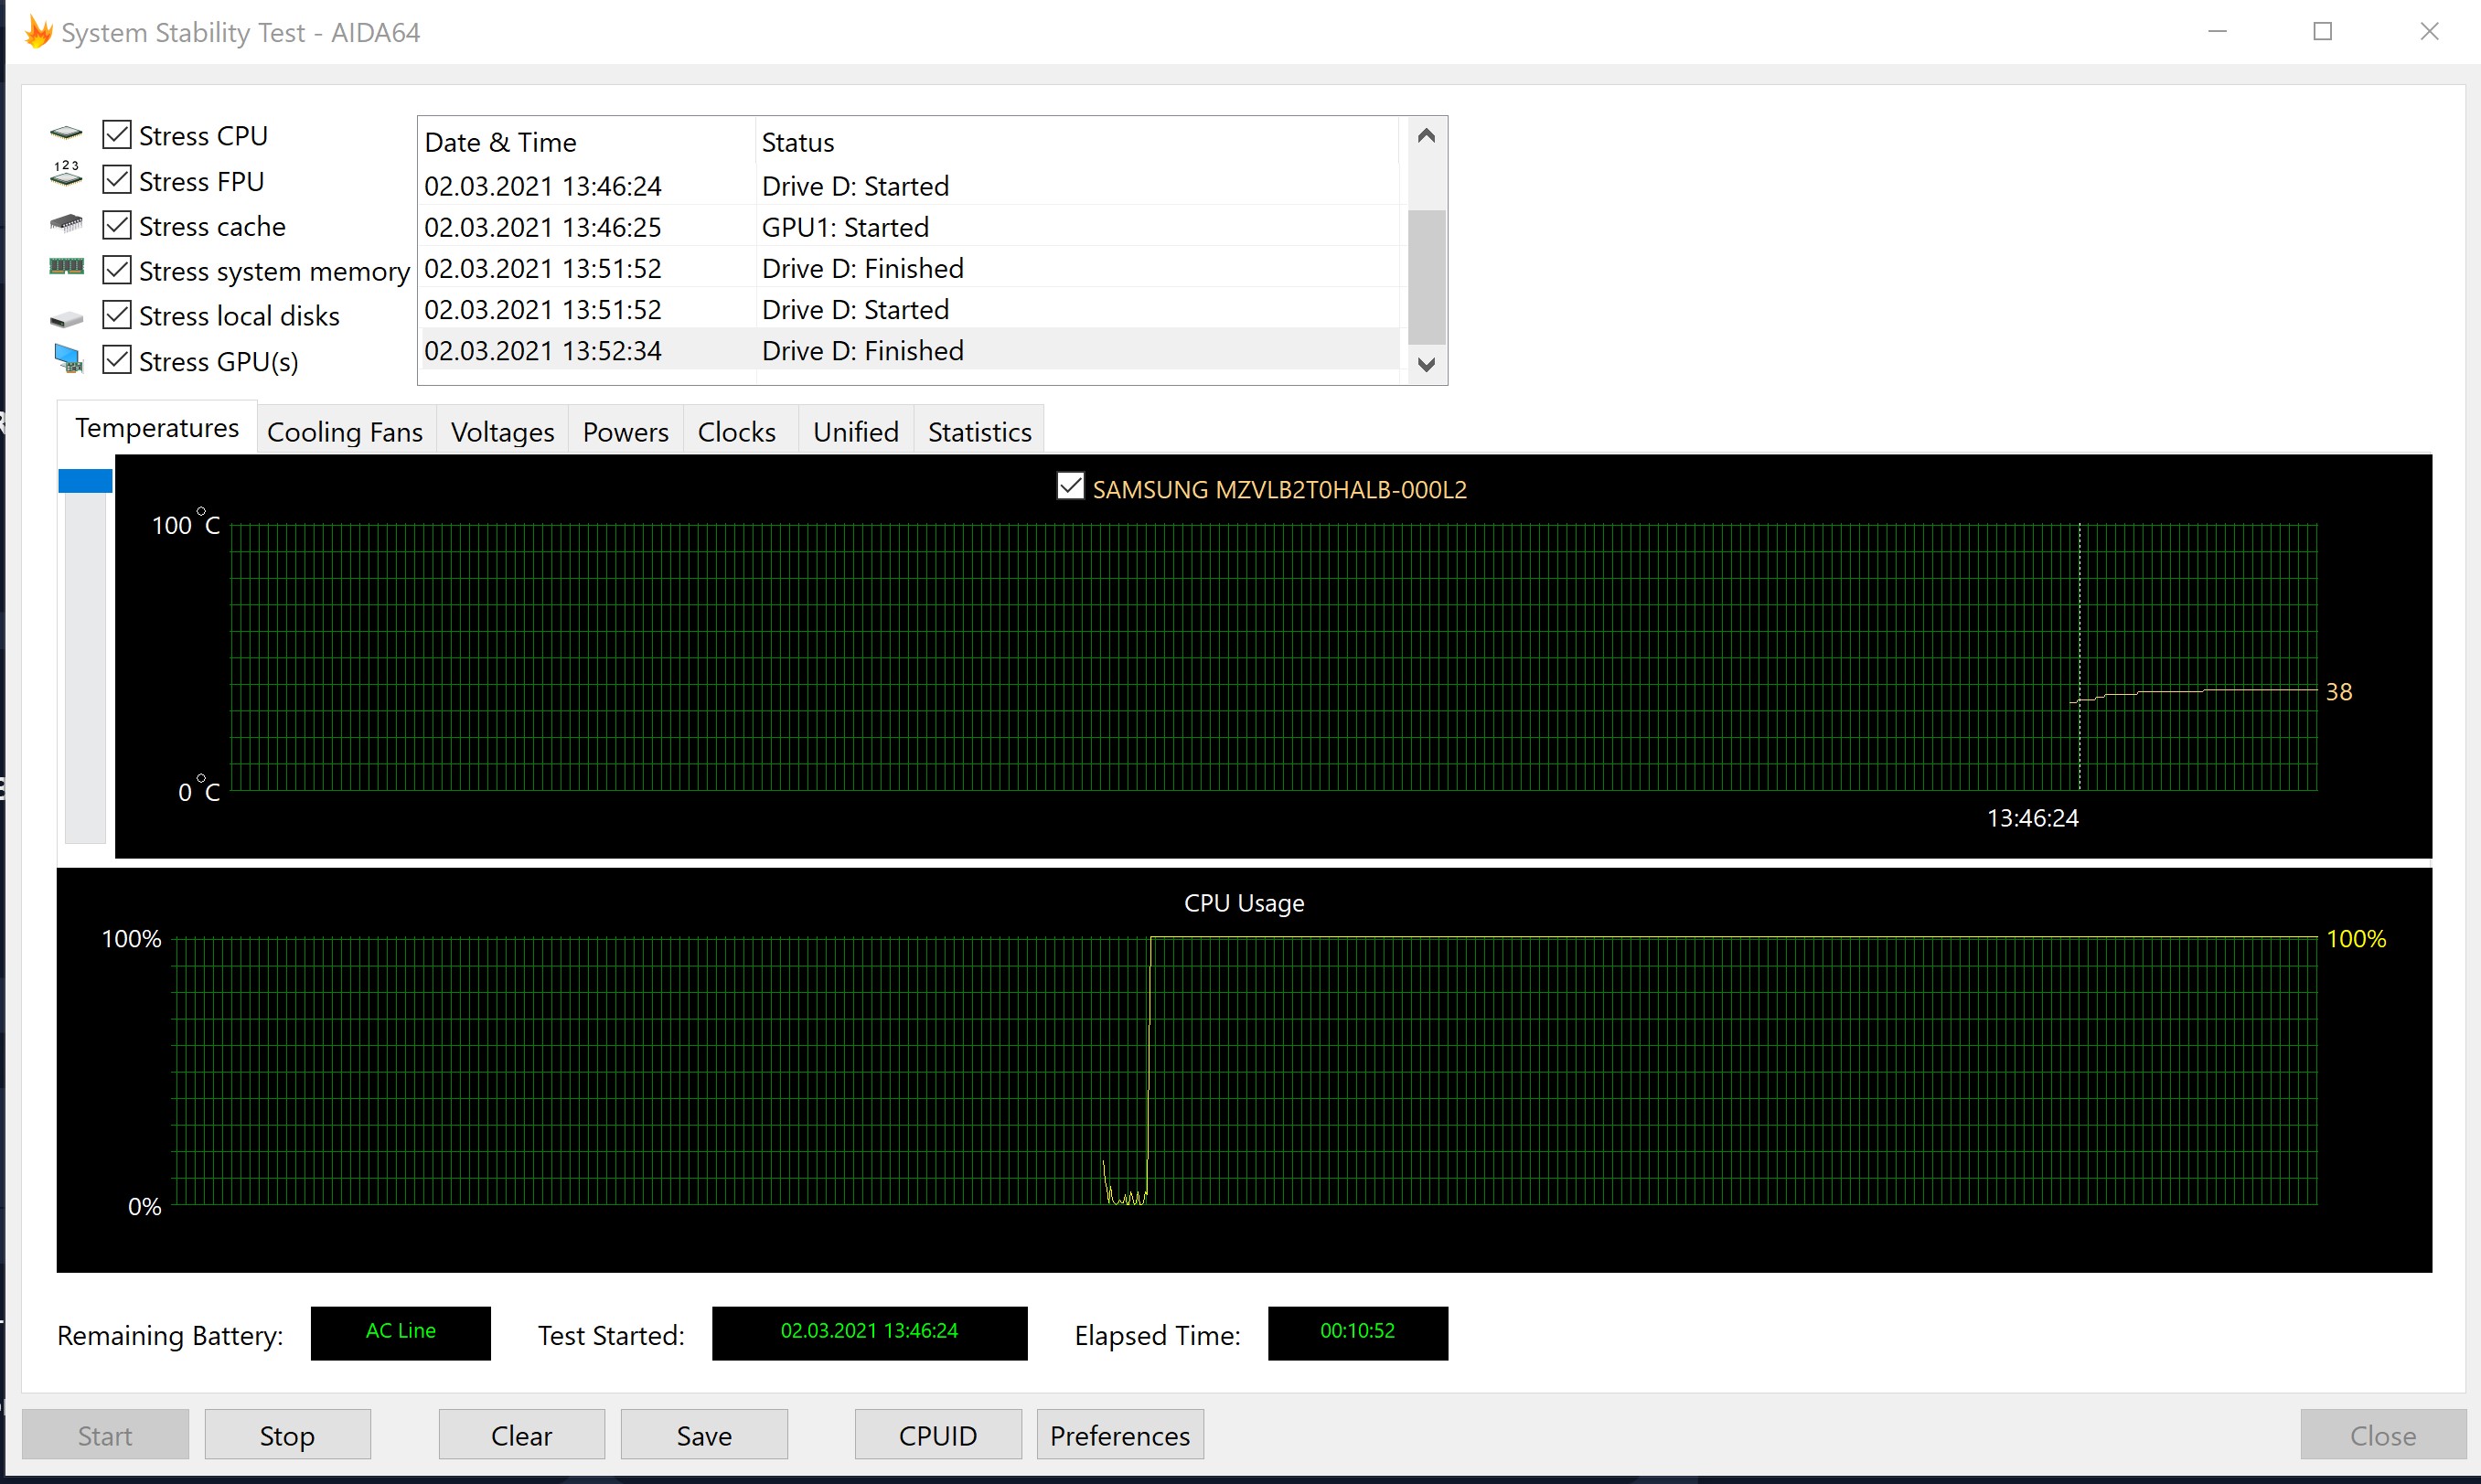The width and height of the screenshot is (2481, 1484).
Task: Select the 13:51:52 Drive D: Started log row
Action: (910, 309)
